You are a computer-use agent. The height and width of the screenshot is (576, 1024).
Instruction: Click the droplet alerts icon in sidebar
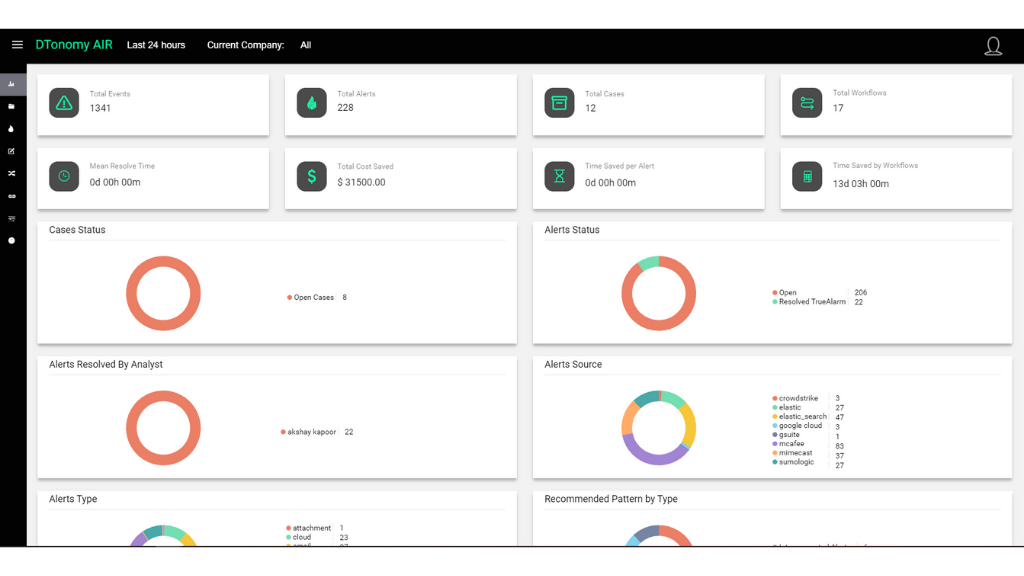pyautogui.click(x=12, y=129)
